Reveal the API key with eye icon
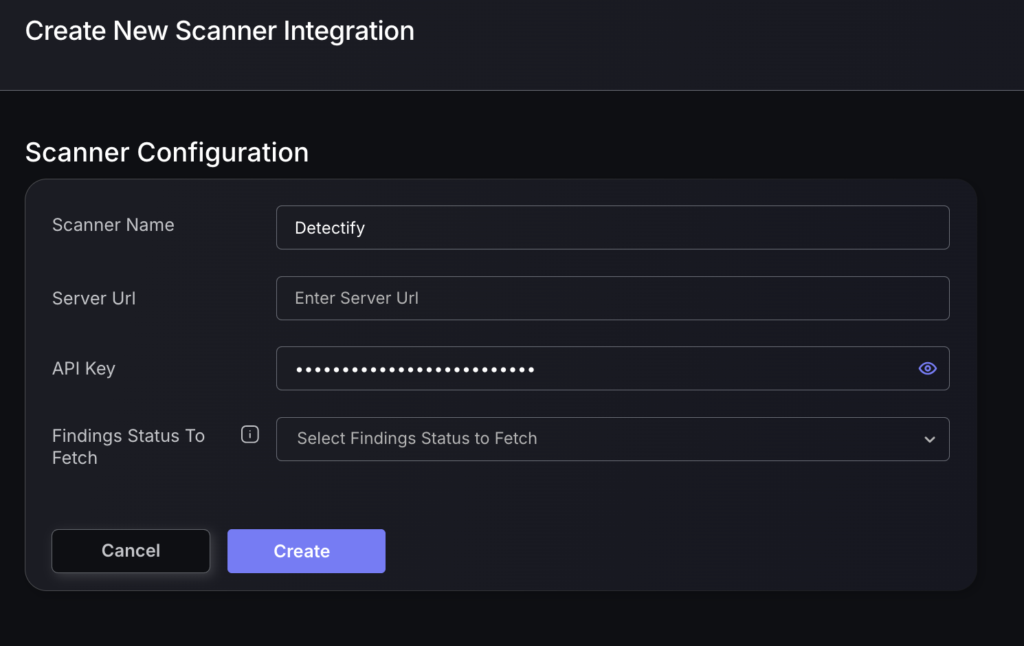 [x=927, y=368]
